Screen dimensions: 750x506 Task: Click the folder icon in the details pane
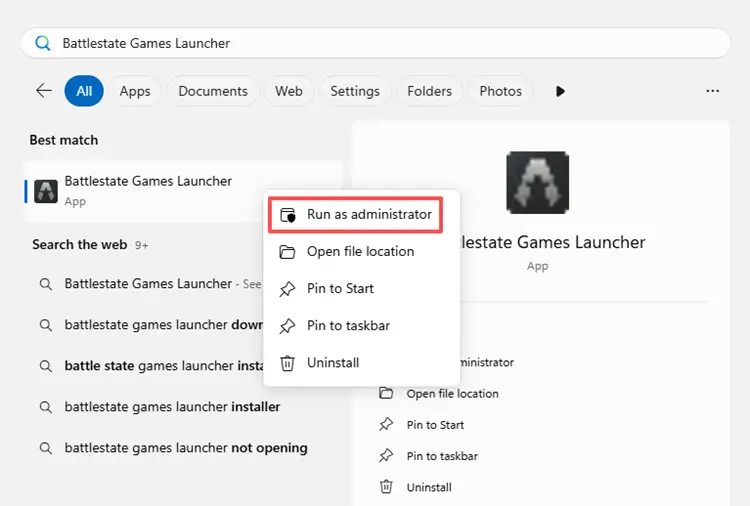click(x=386, y=393)
